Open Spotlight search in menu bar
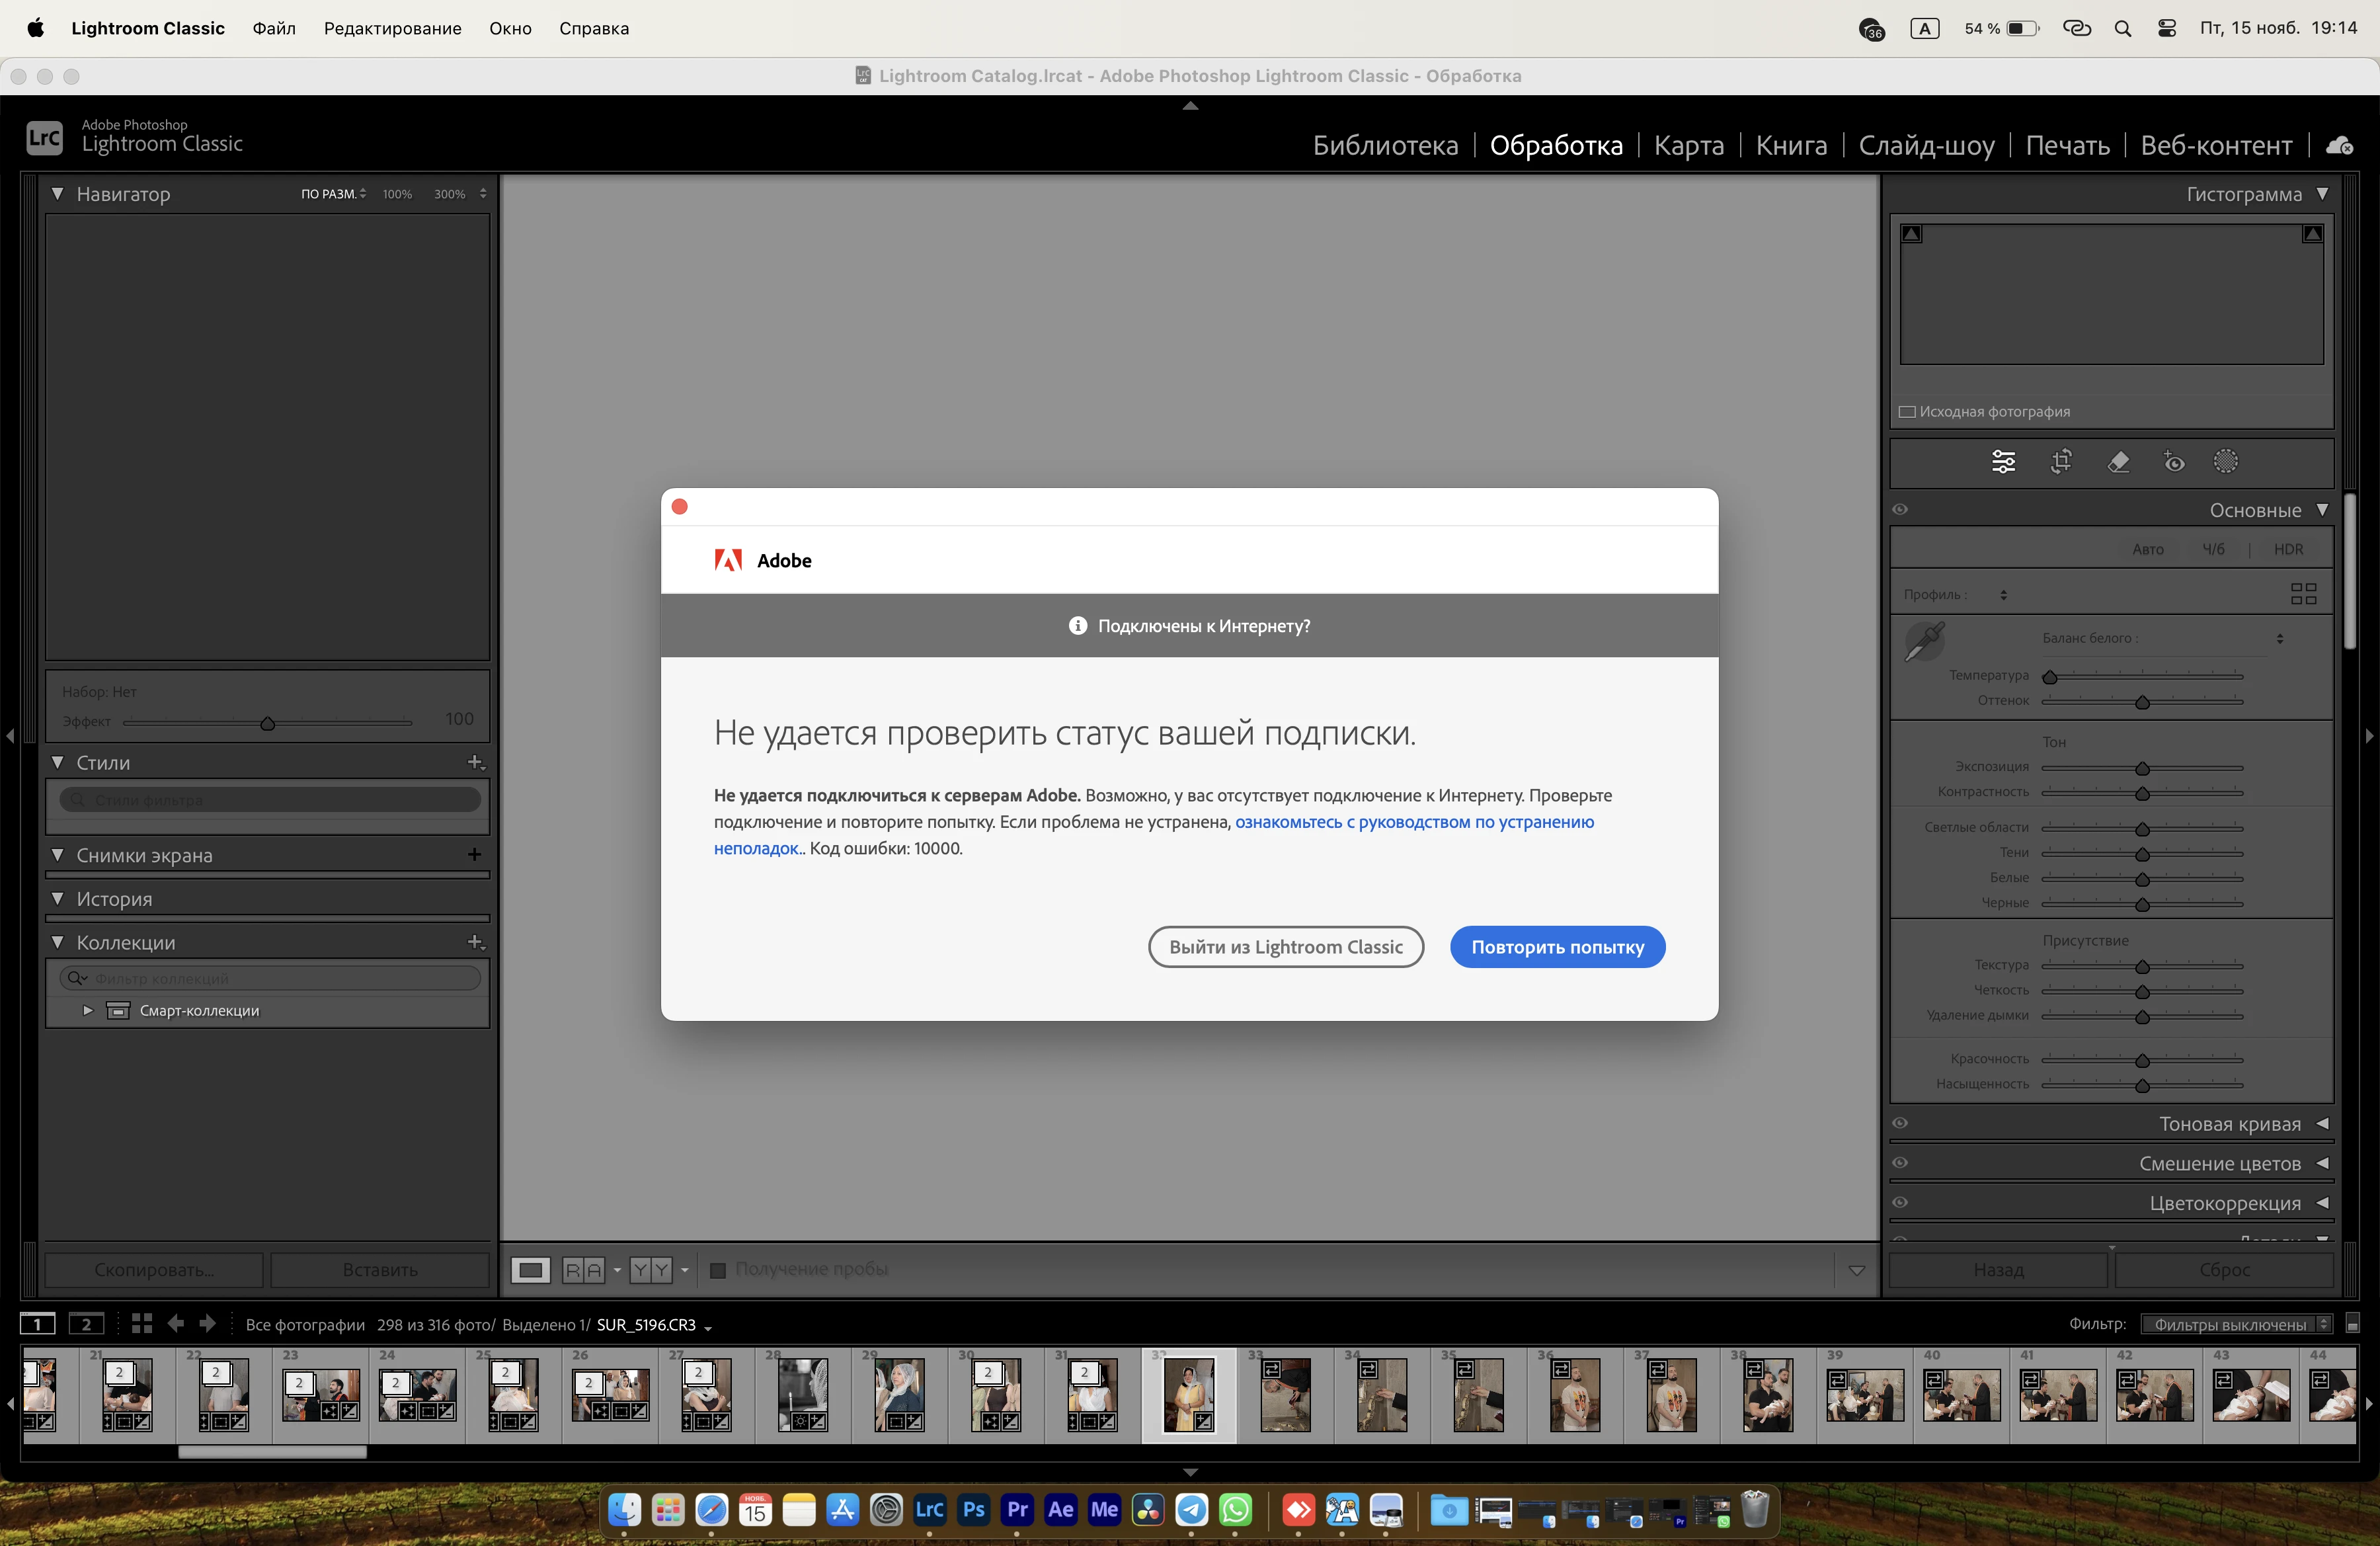The image size is (2380, 1546). point(2122,28)
